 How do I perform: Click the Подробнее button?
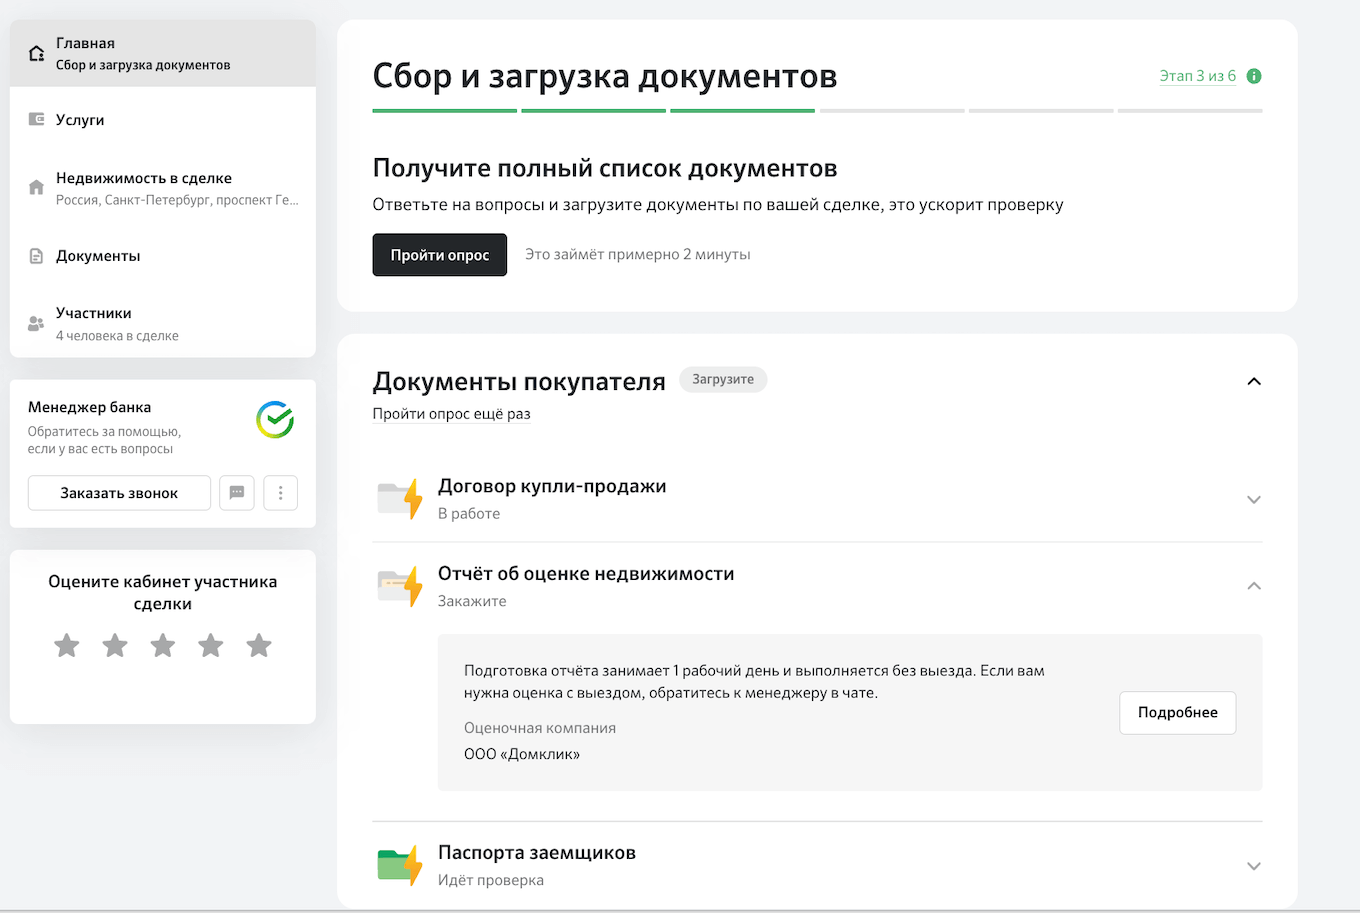(x=1177, y=713)
